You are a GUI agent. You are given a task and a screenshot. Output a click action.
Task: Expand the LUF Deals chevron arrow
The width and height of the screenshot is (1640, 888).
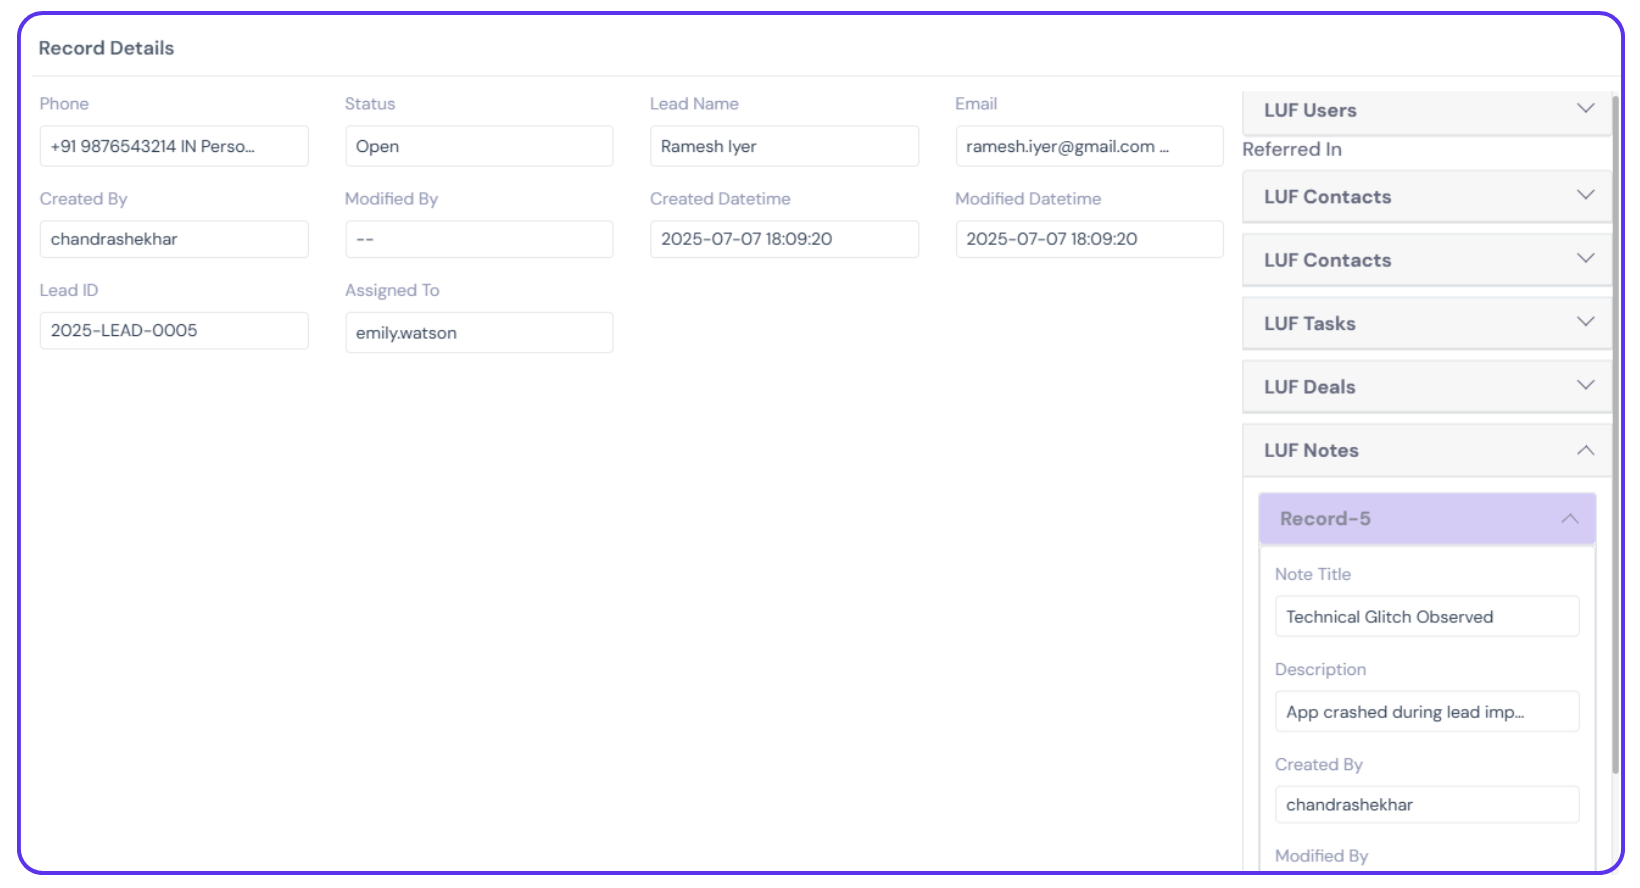(1585, 386)
